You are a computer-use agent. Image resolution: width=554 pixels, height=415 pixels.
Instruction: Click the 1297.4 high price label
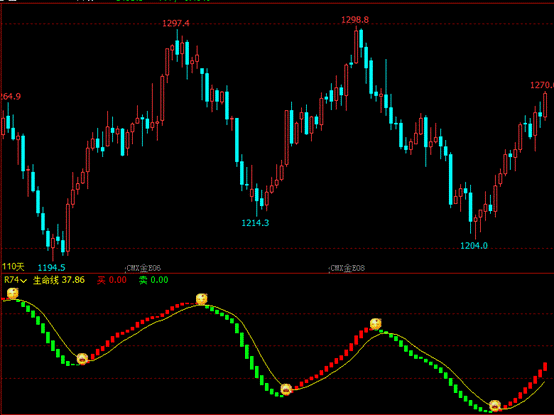176,23
